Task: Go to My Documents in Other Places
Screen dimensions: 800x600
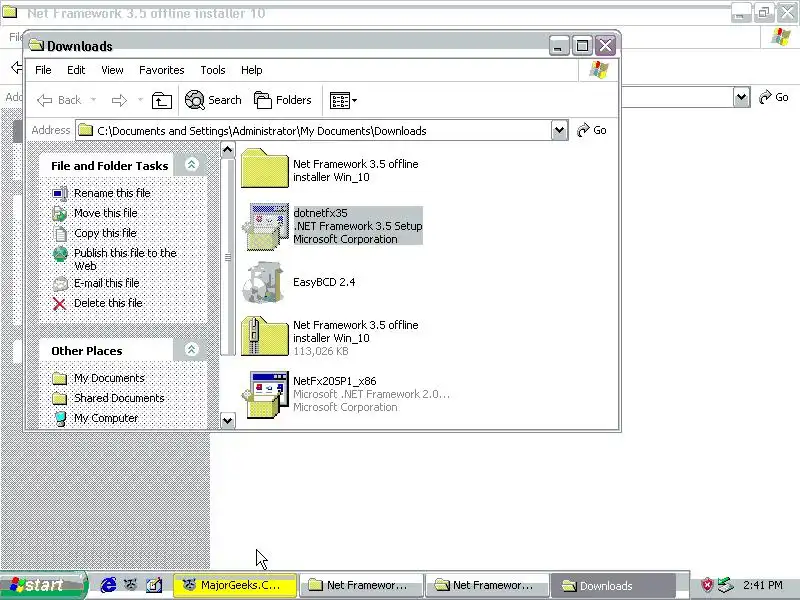Action: pyautogui.click(x=109, y=379)
